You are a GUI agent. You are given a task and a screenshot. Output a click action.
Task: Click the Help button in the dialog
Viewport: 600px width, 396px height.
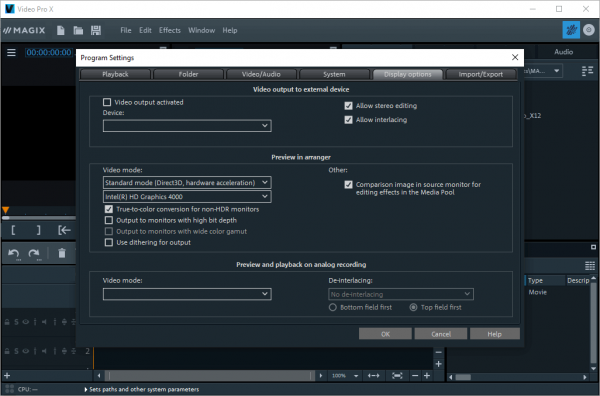pyautogui.click(x=494, y=334)
